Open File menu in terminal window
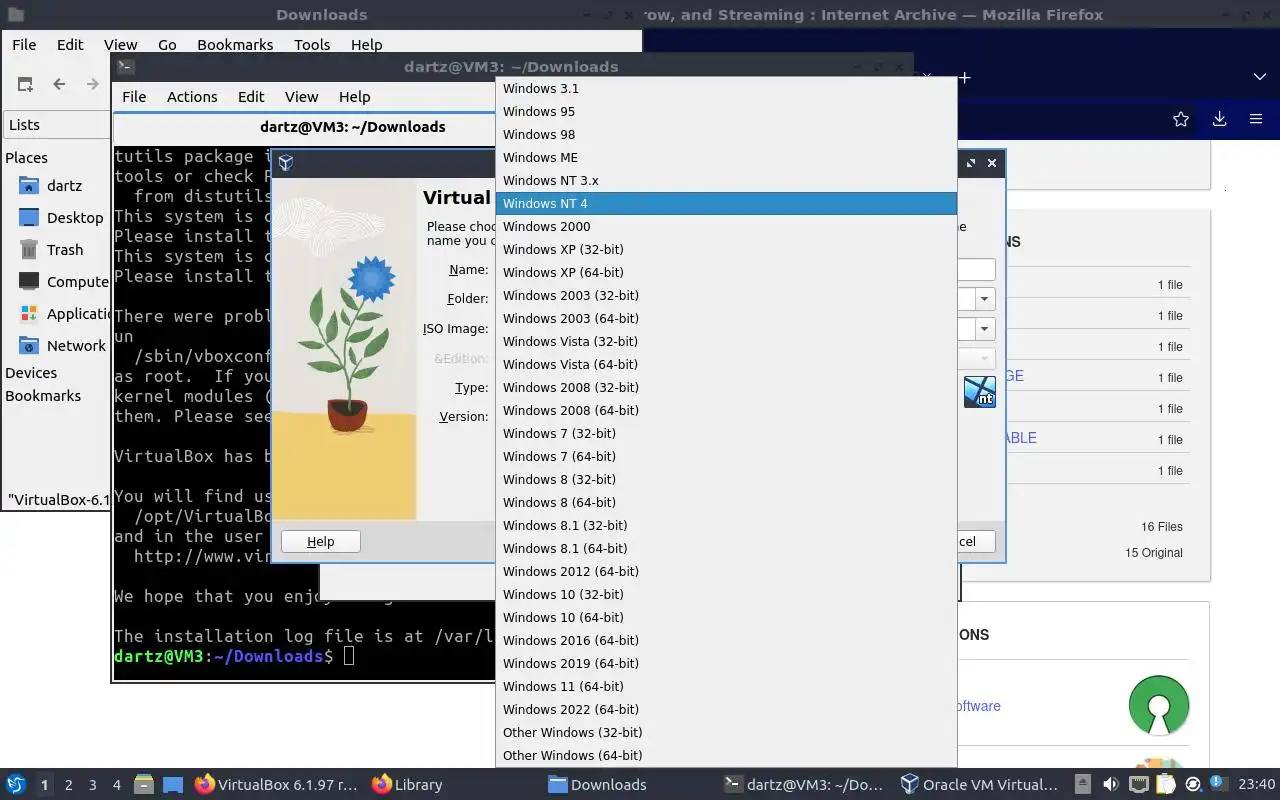The height and width of the screenshot is (800, 1280). pyautogui.click(x=134, y=97)
